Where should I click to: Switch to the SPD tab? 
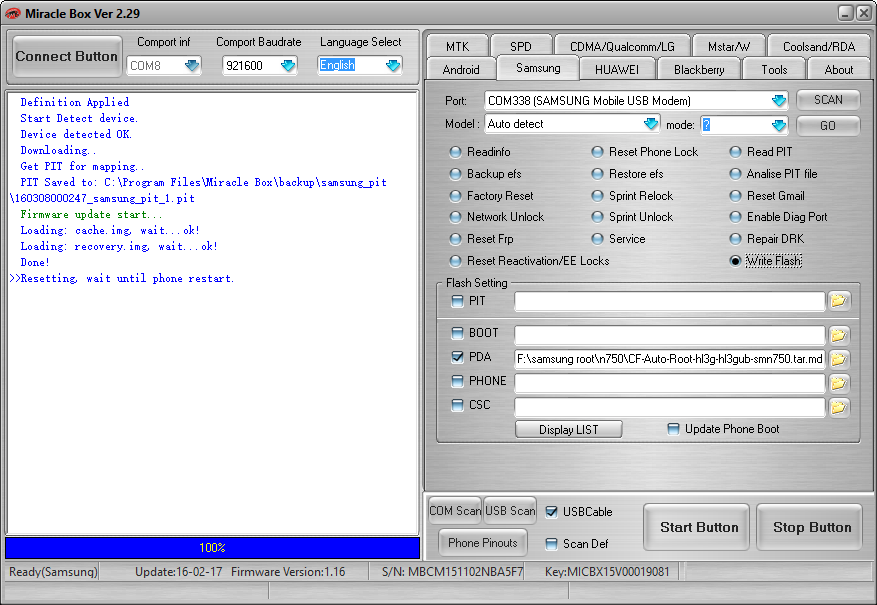click(521, 46)
